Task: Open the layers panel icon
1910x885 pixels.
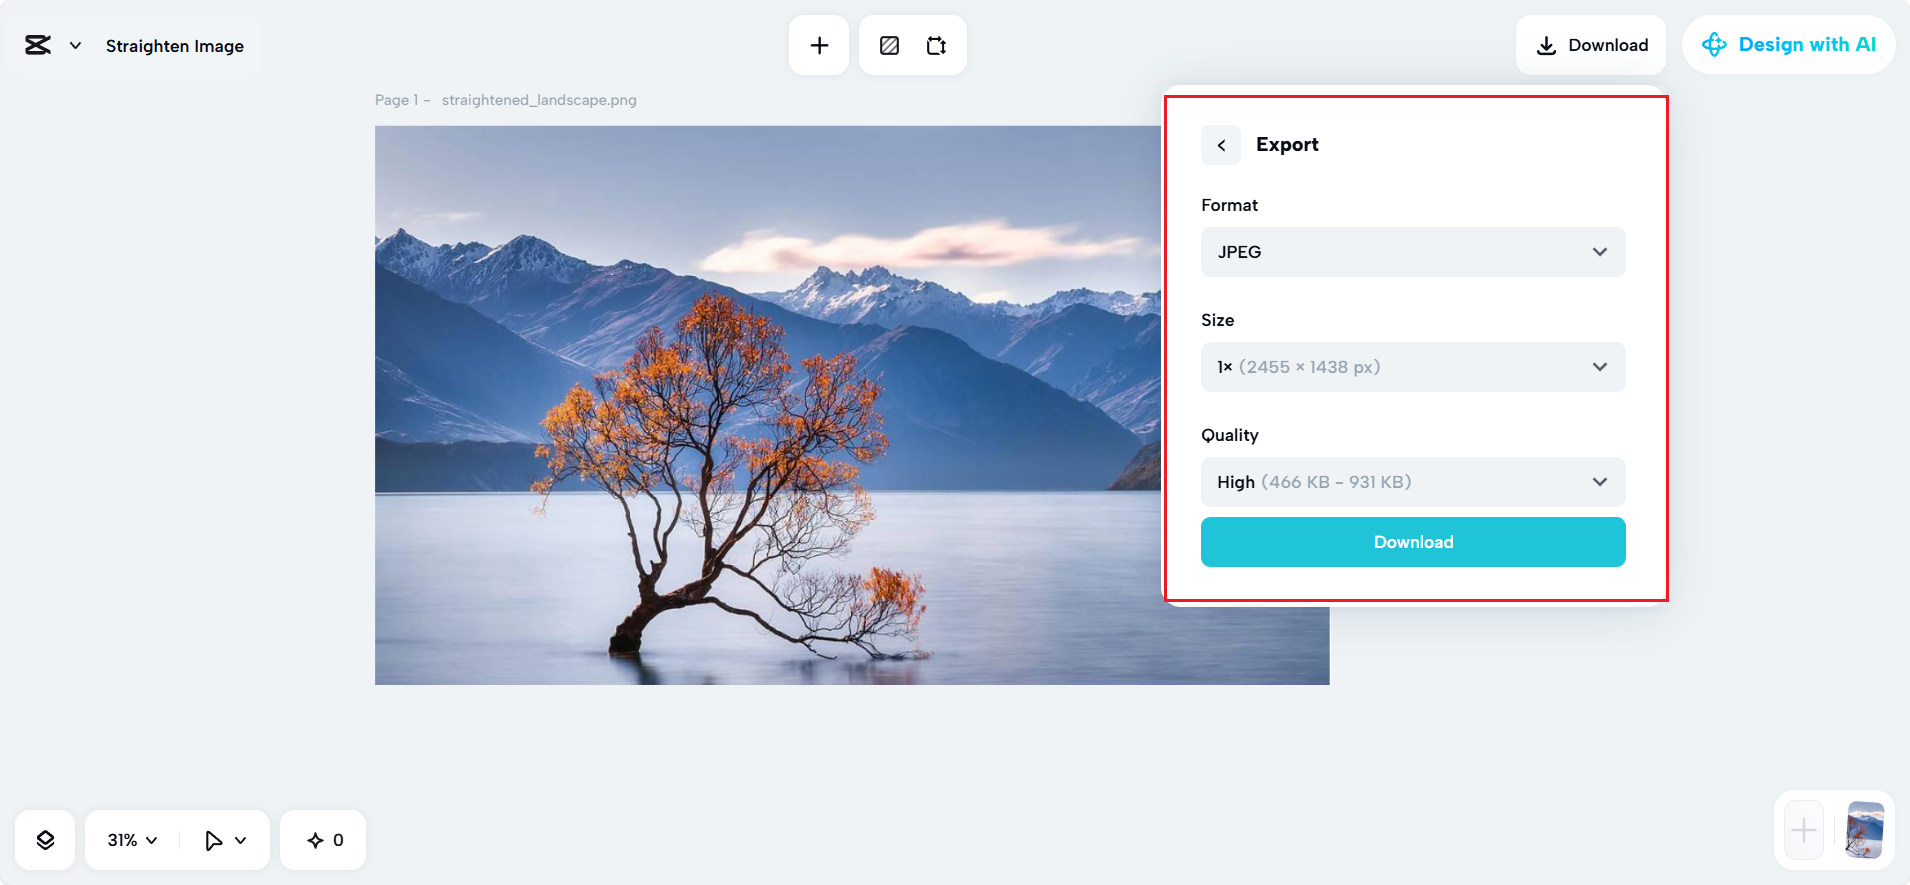Action: click(x=45, y=840)
